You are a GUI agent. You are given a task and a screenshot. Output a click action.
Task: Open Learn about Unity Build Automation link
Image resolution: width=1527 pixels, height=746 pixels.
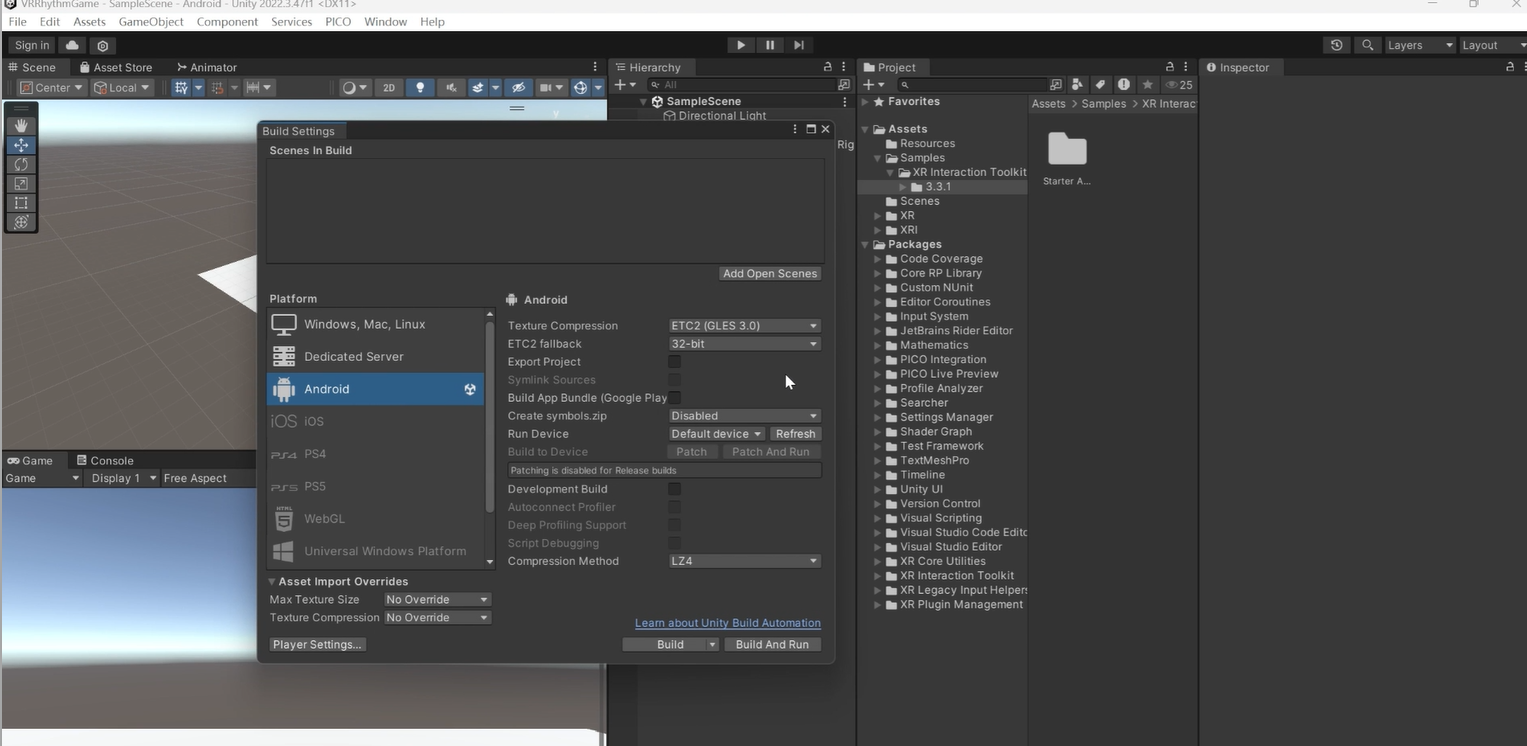[x=728, y=623]
